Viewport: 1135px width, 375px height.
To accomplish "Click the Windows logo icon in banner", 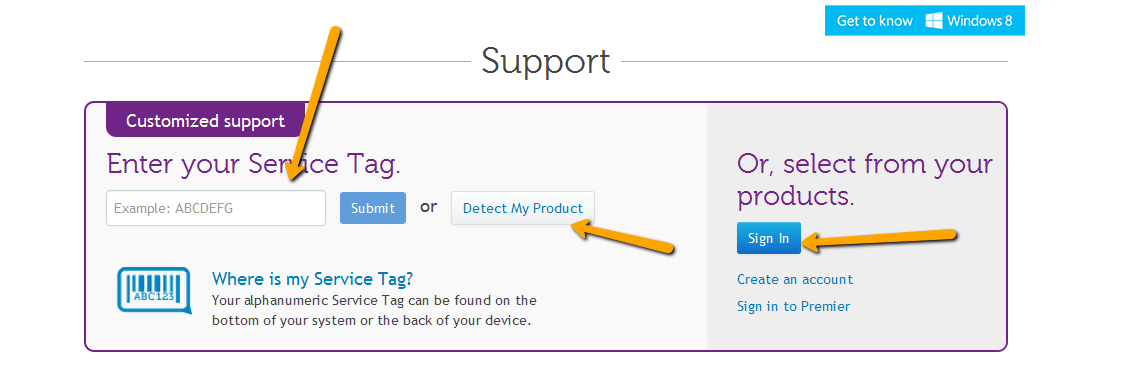I will pyautogui.click(x=933, y=20).
